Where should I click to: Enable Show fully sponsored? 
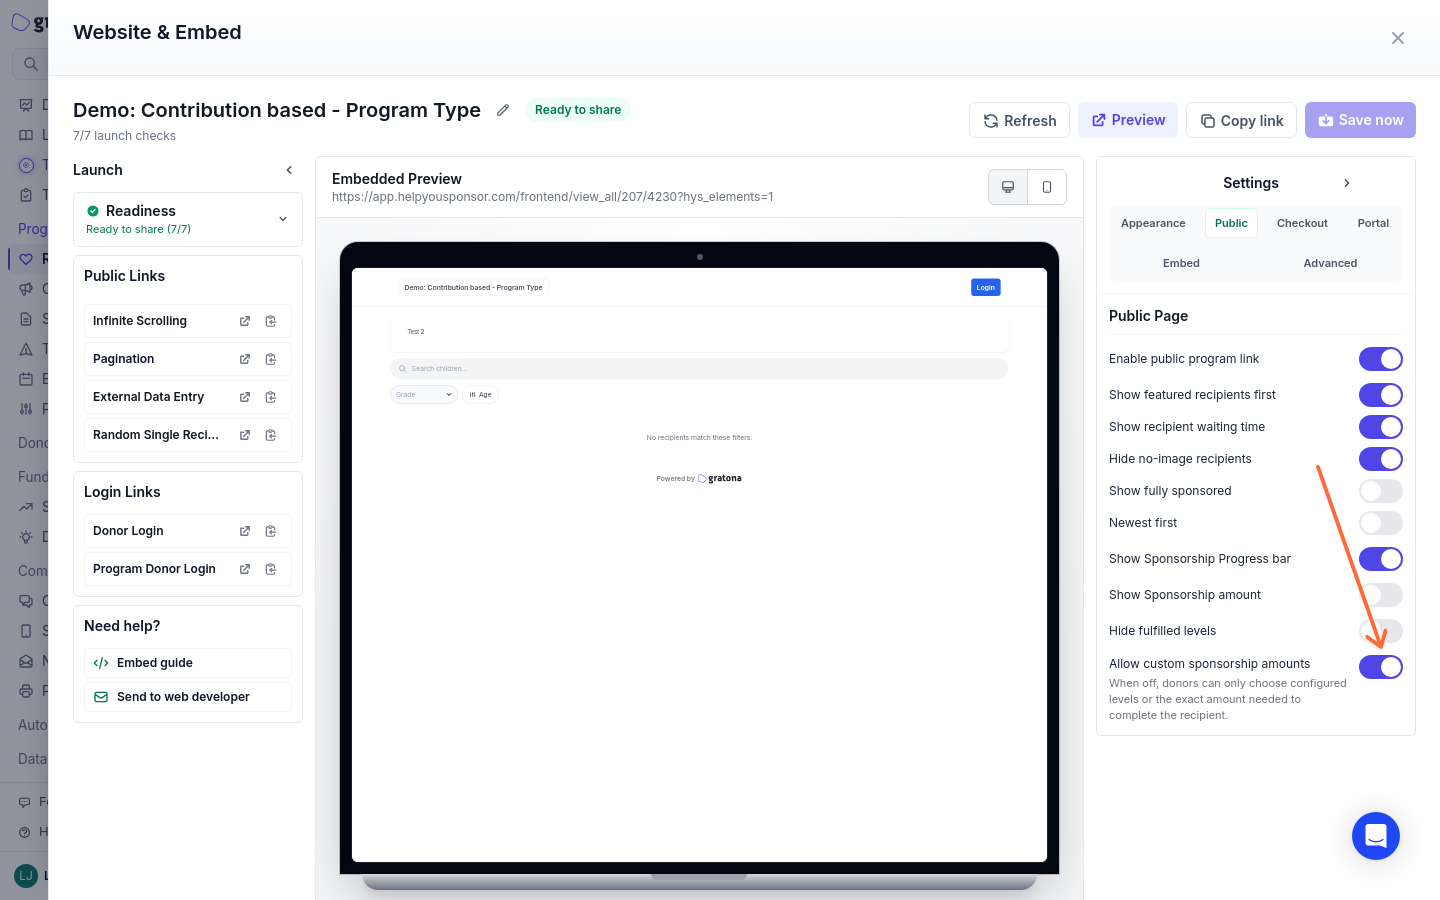(x=1381, y=491)
